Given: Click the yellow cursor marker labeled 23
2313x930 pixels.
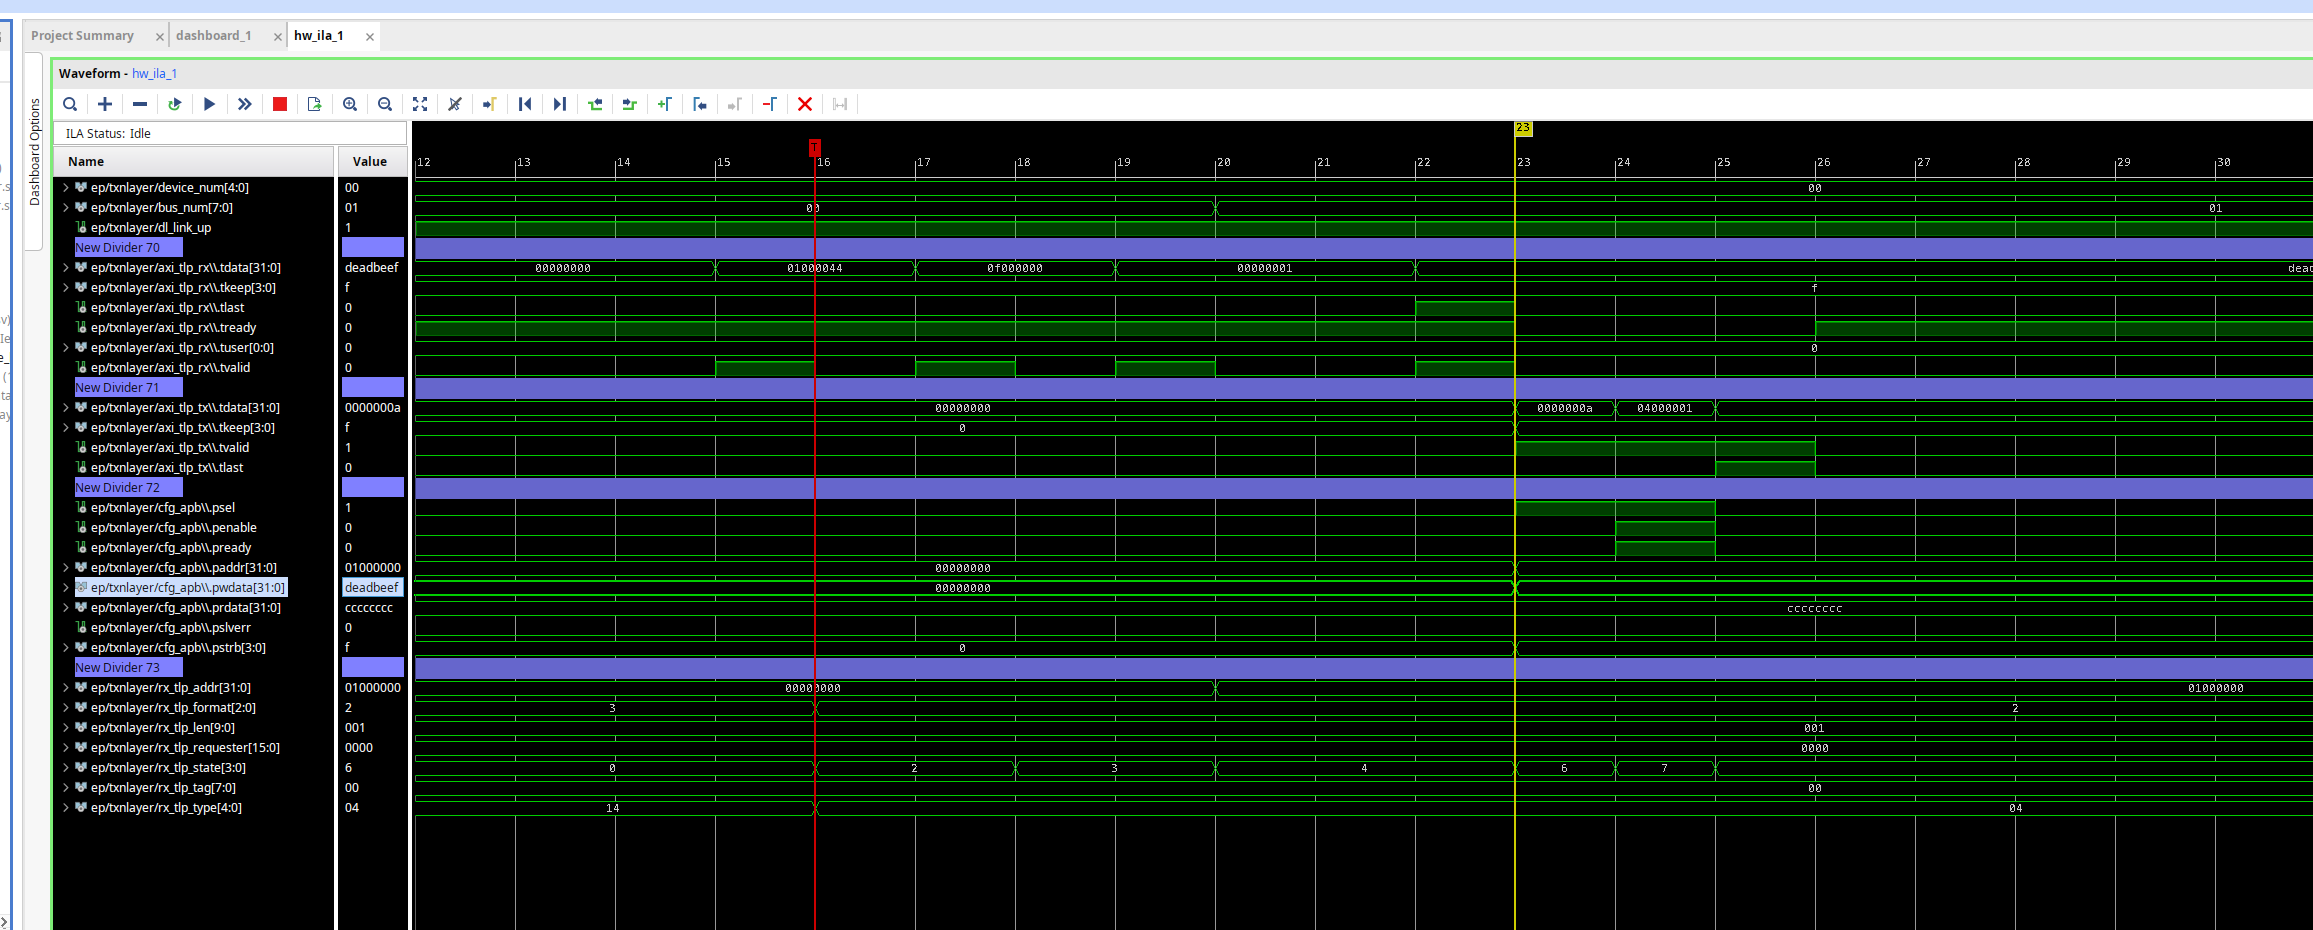Looking at the screenshot, I should tap(1523, 128).
